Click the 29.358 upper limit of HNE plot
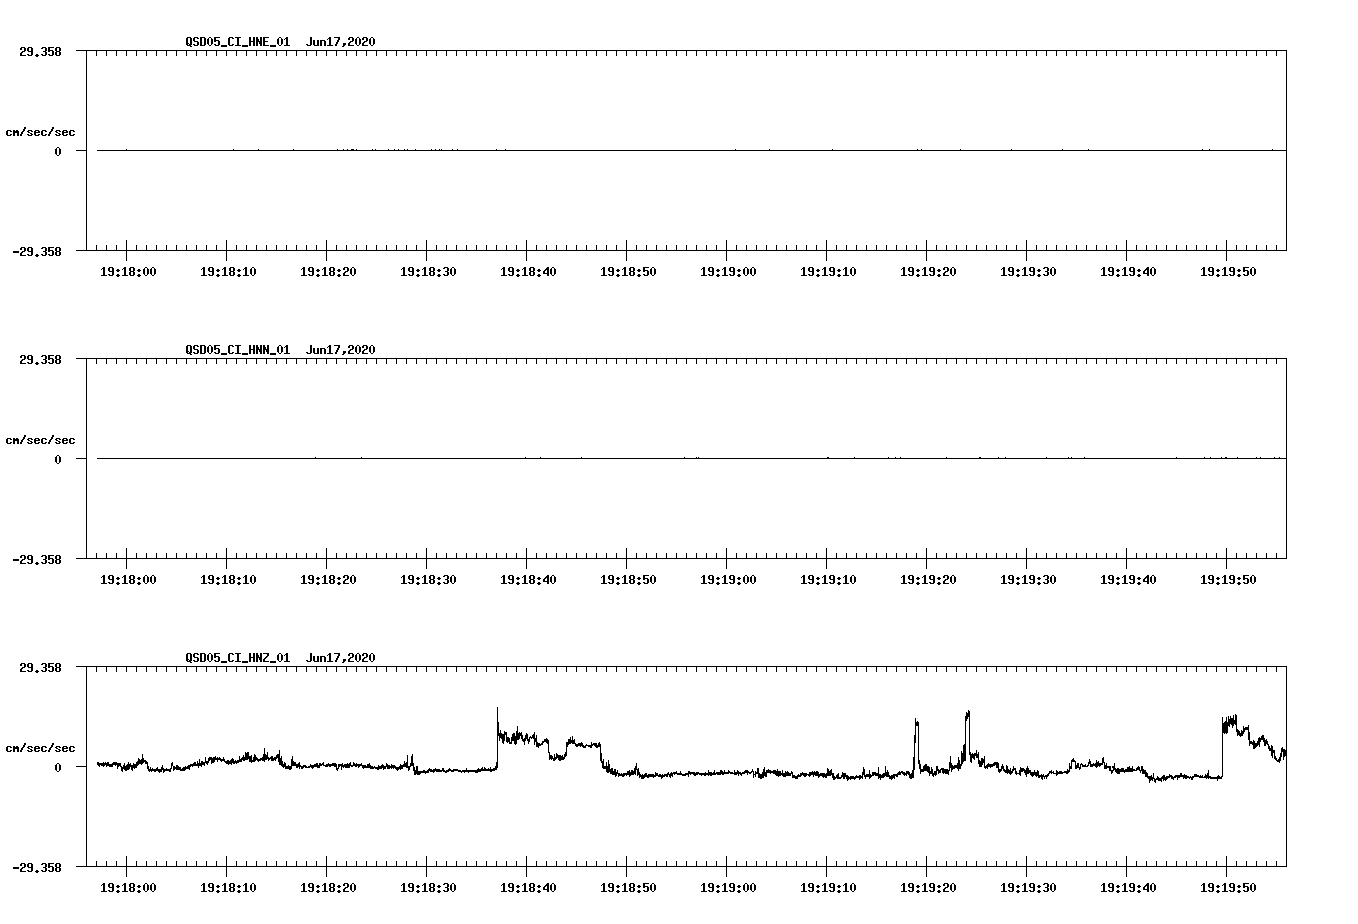 click(40, 51)
